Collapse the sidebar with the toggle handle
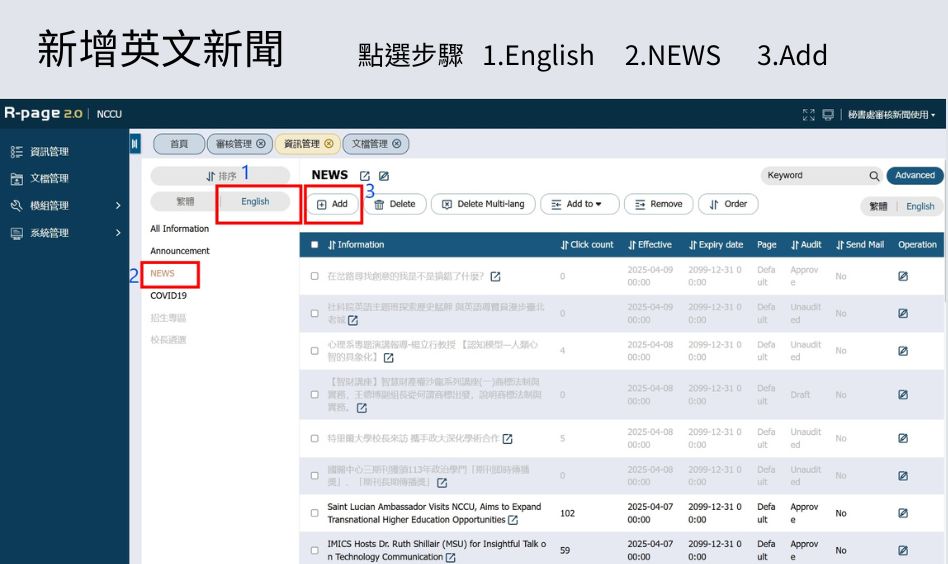The width and height of the screenshot is (948, 564). click(135, 144)
